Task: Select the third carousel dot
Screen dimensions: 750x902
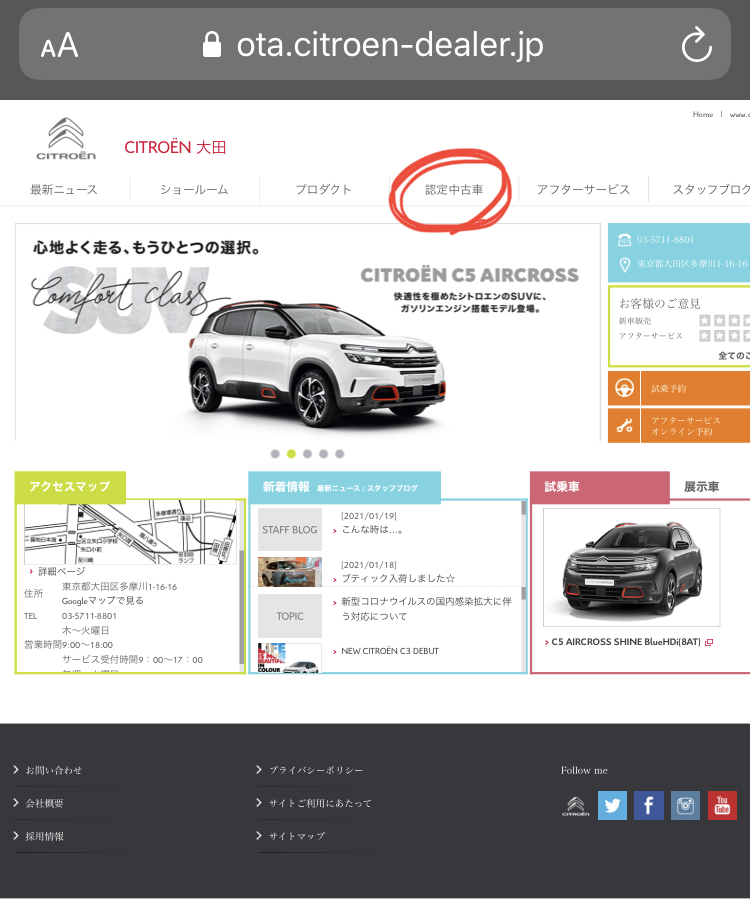Action: [x=307, y=454]
